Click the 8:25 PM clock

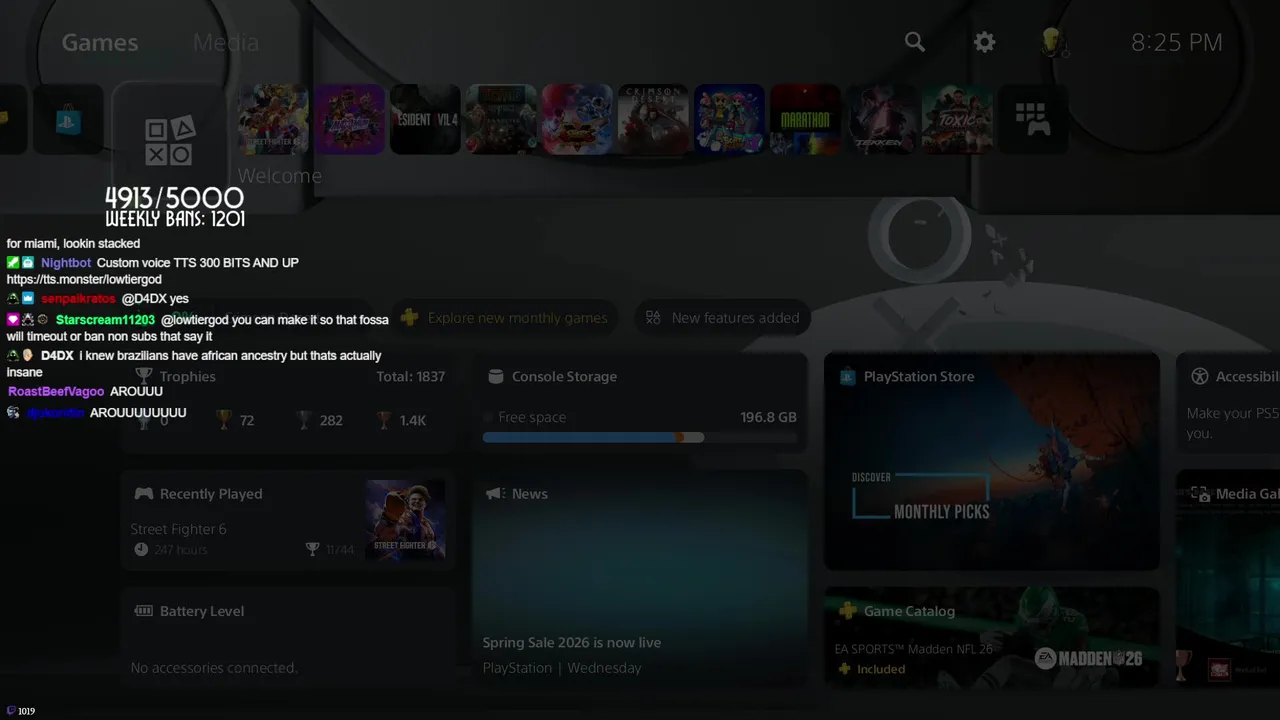[1177, 42]
